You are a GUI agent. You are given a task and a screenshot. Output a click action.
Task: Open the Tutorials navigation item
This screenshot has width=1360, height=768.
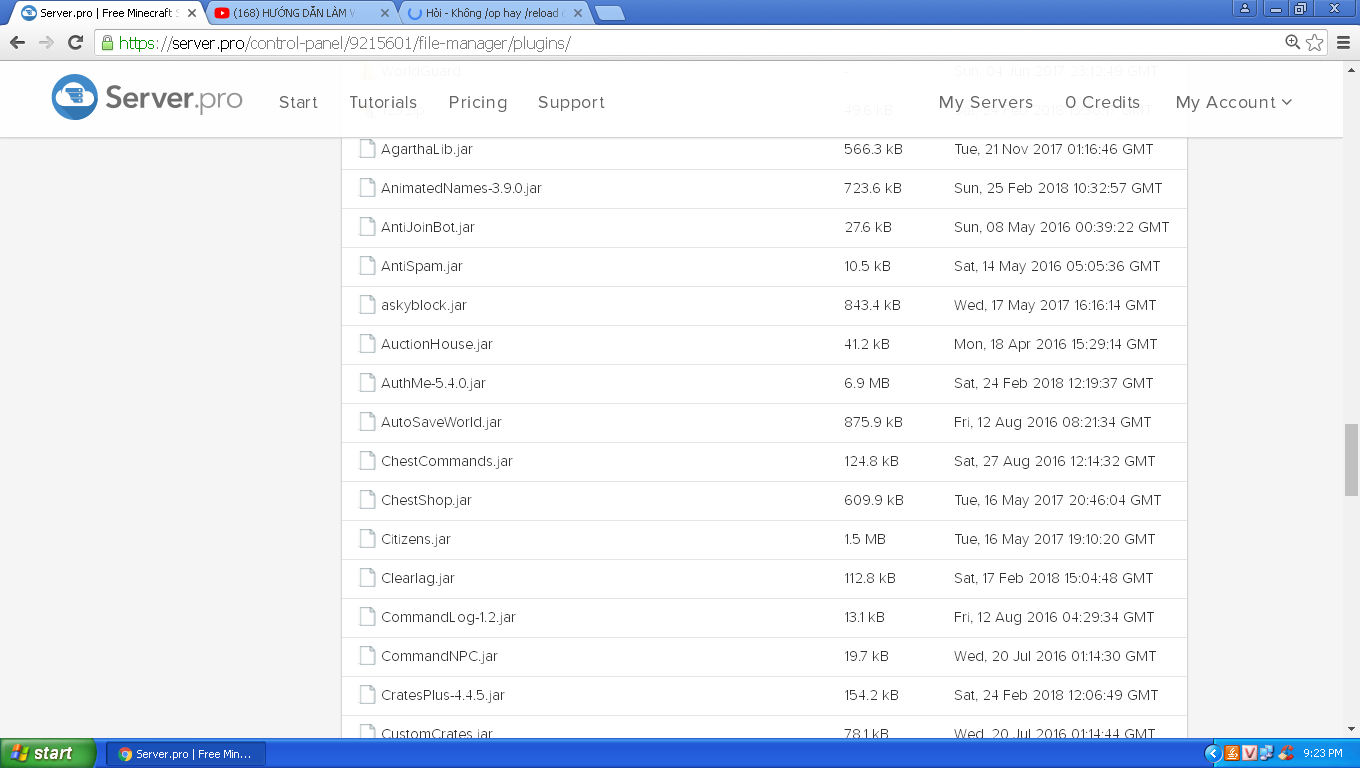coord(383,102)
